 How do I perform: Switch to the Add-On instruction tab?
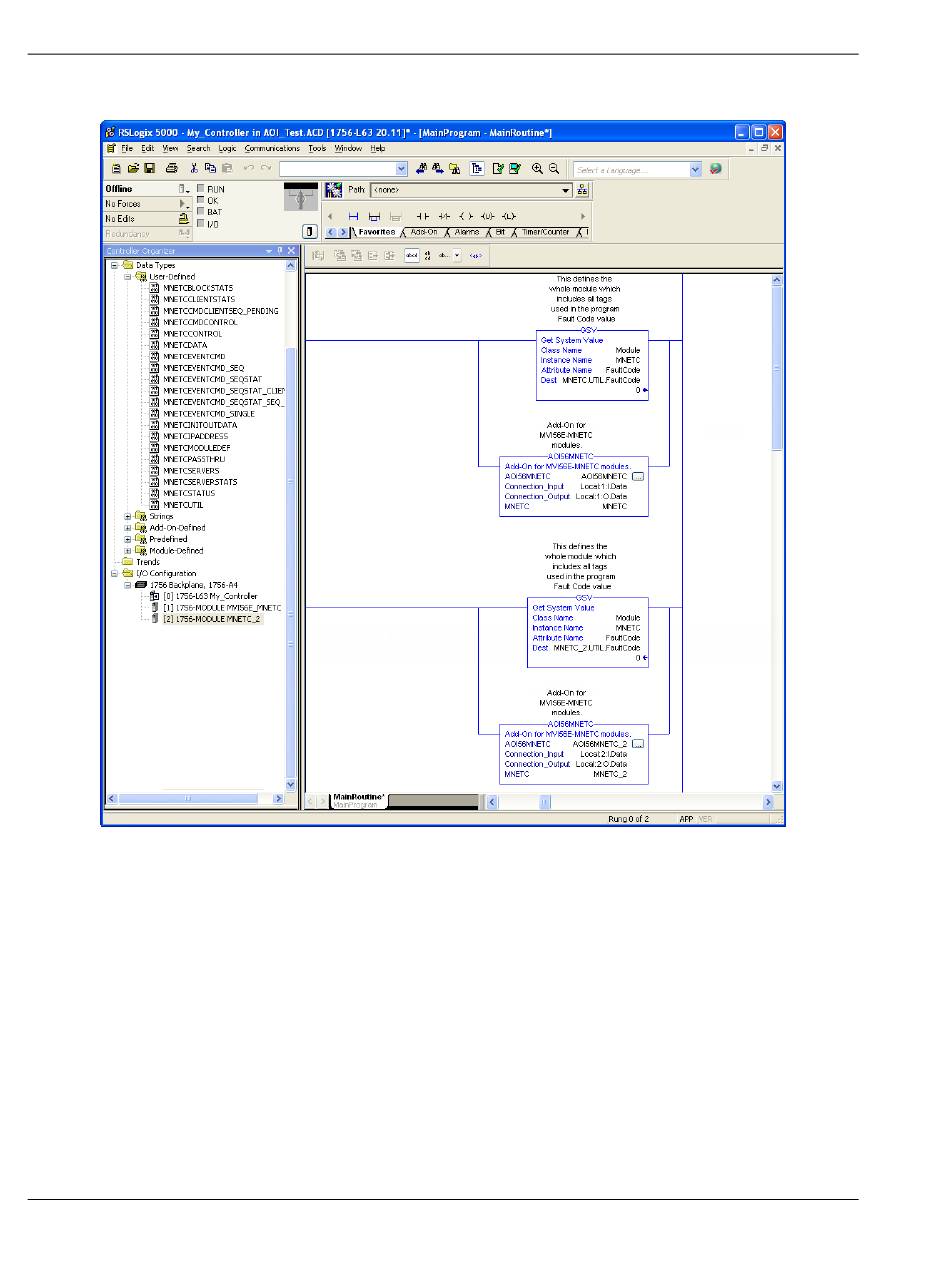tap(424, 232)
